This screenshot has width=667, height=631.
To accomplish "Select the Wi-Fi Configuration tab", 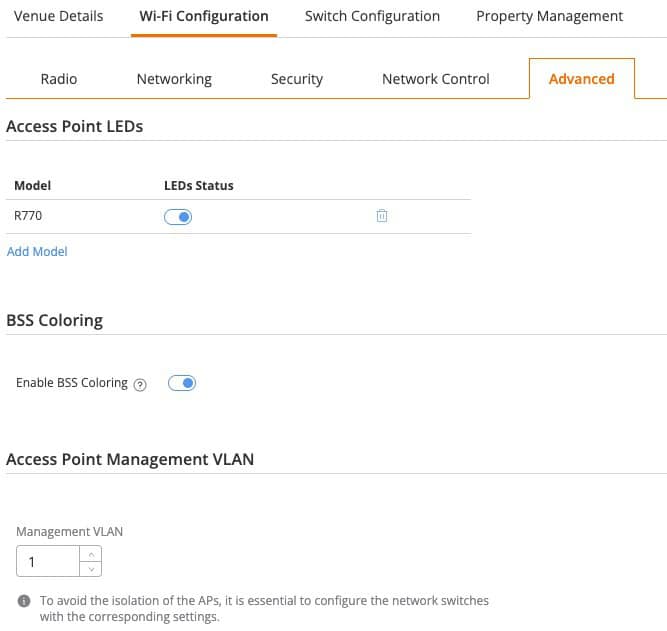I will tap(204, 16).
